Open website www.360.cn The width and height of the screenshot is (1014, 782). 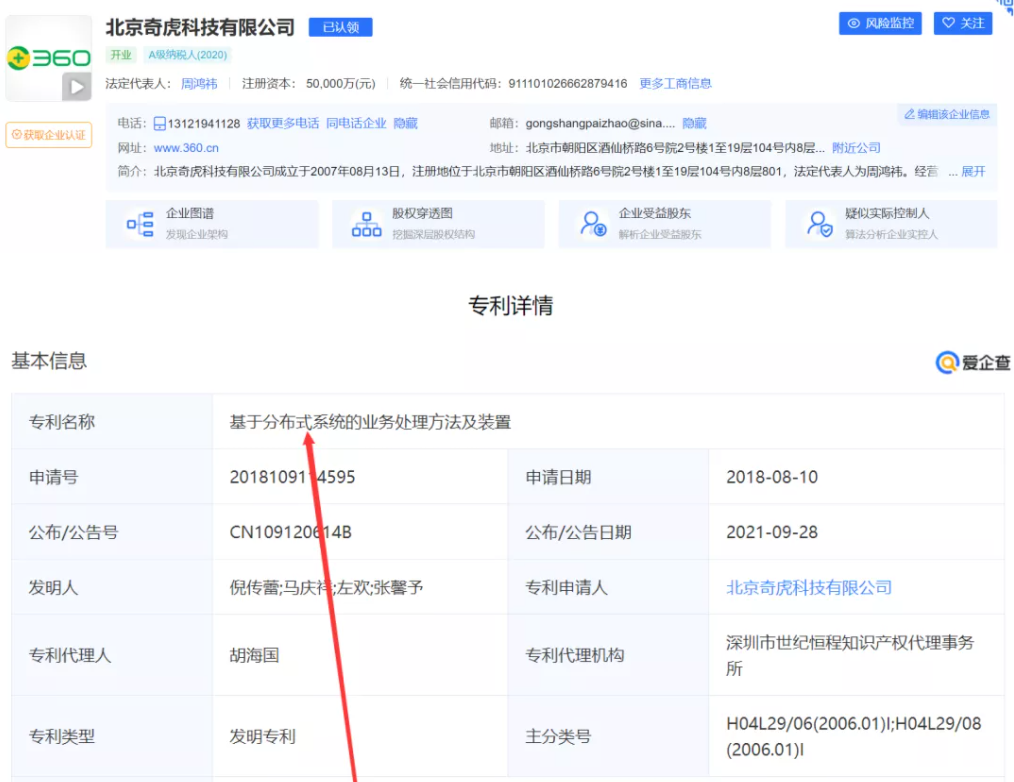(186, 148)
